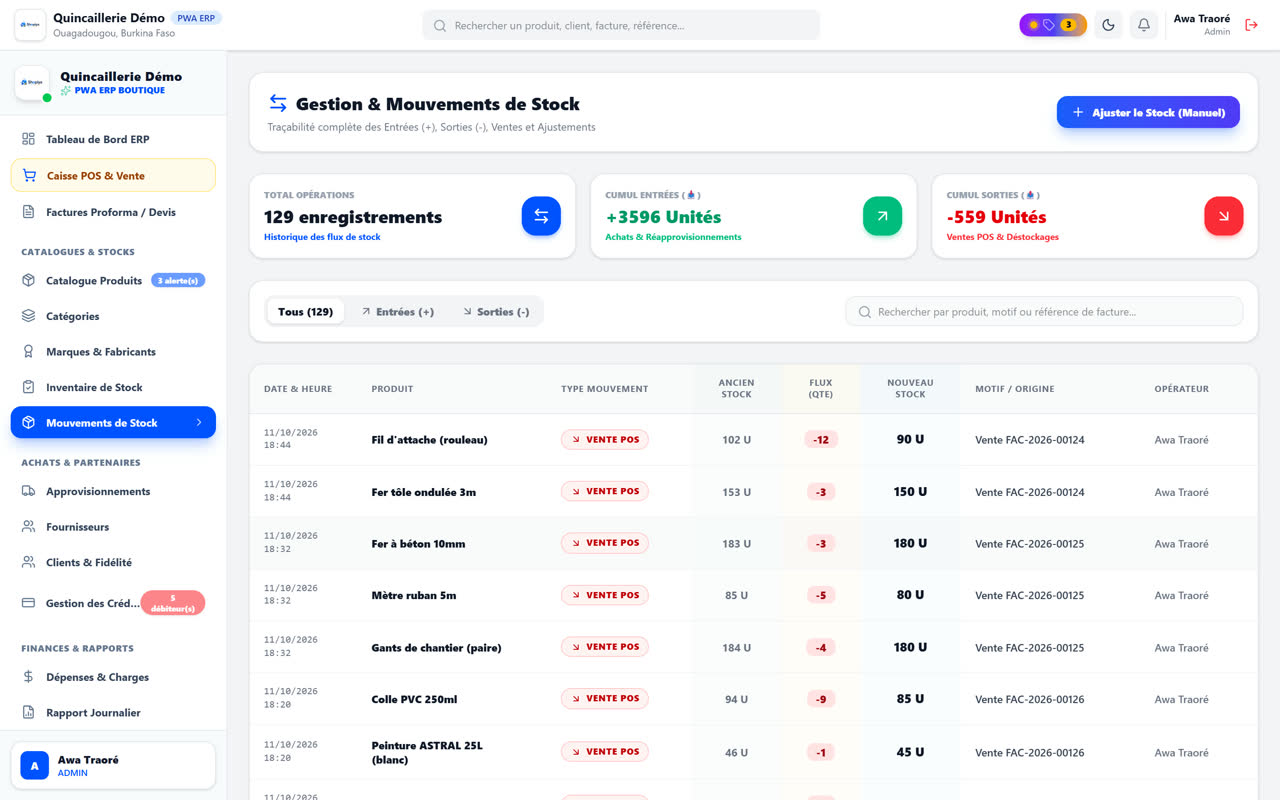Viewport: 1280px width, 800px height.
Task: Click the Gestion des Crédits card icon
Action: (x=28, y=603)
